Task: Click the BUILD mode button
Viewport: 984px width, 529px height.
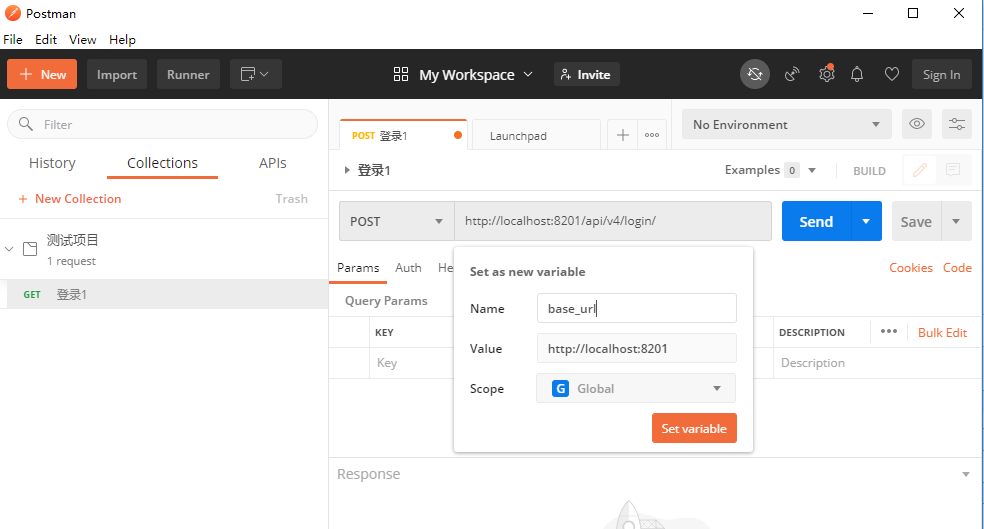Action: click(x=869, y=171)
